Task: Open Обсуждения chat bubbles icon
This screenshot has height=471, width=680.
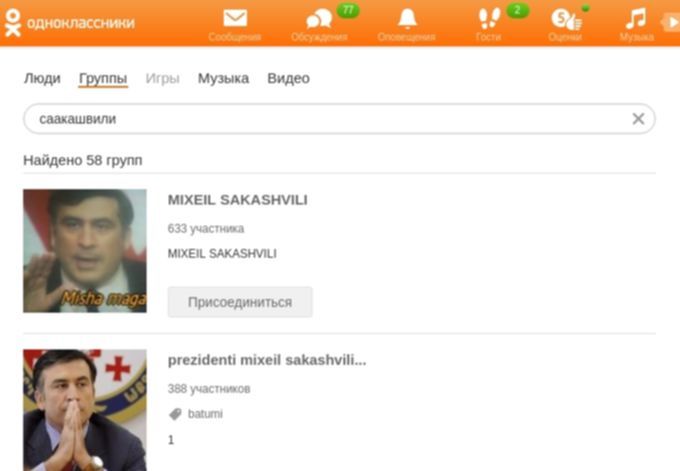Action: (319, 20)
